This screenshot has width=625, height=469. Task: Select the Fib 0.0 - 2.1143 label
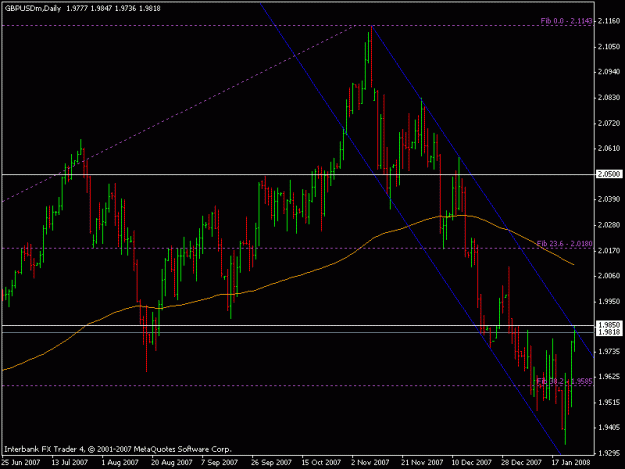click(x=566, y=21)
